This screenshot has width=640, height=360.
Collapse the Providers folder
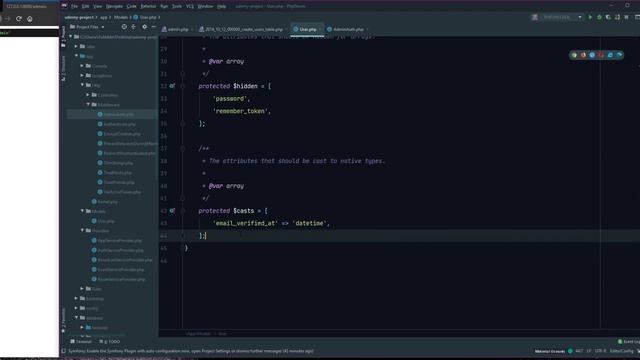(x=82, y=230)
